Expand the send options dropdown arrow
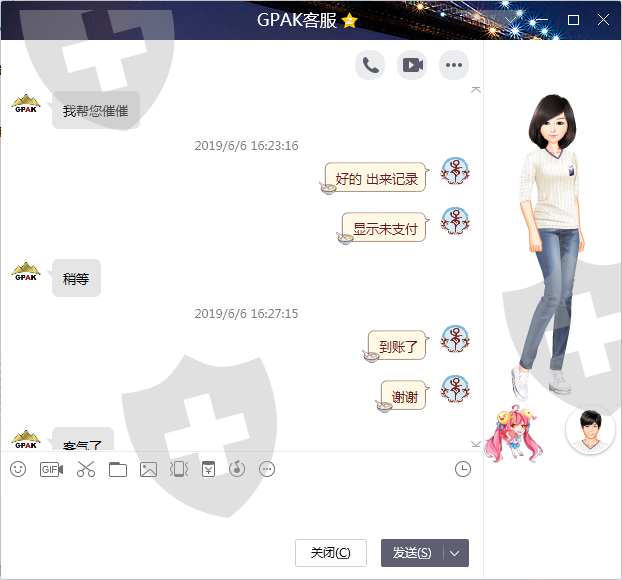Screen dimensions: 622x580 coord(455,553)
